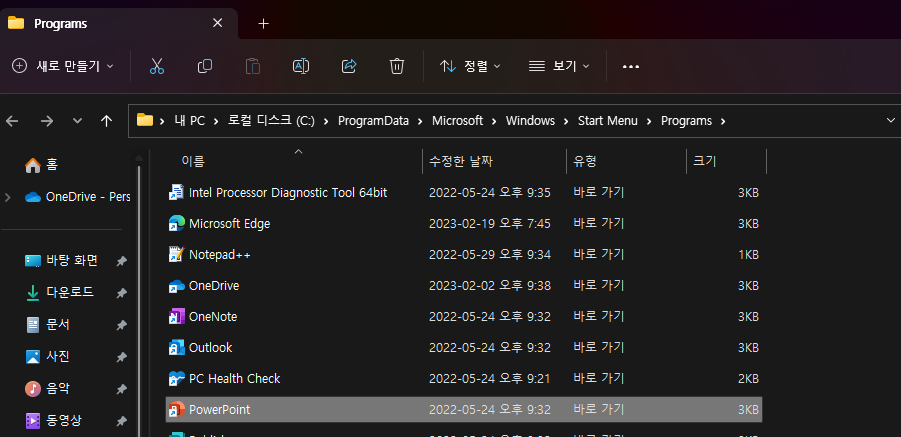Click pin icon next to 다운로드
901x437 pixels.
point(121,293)
